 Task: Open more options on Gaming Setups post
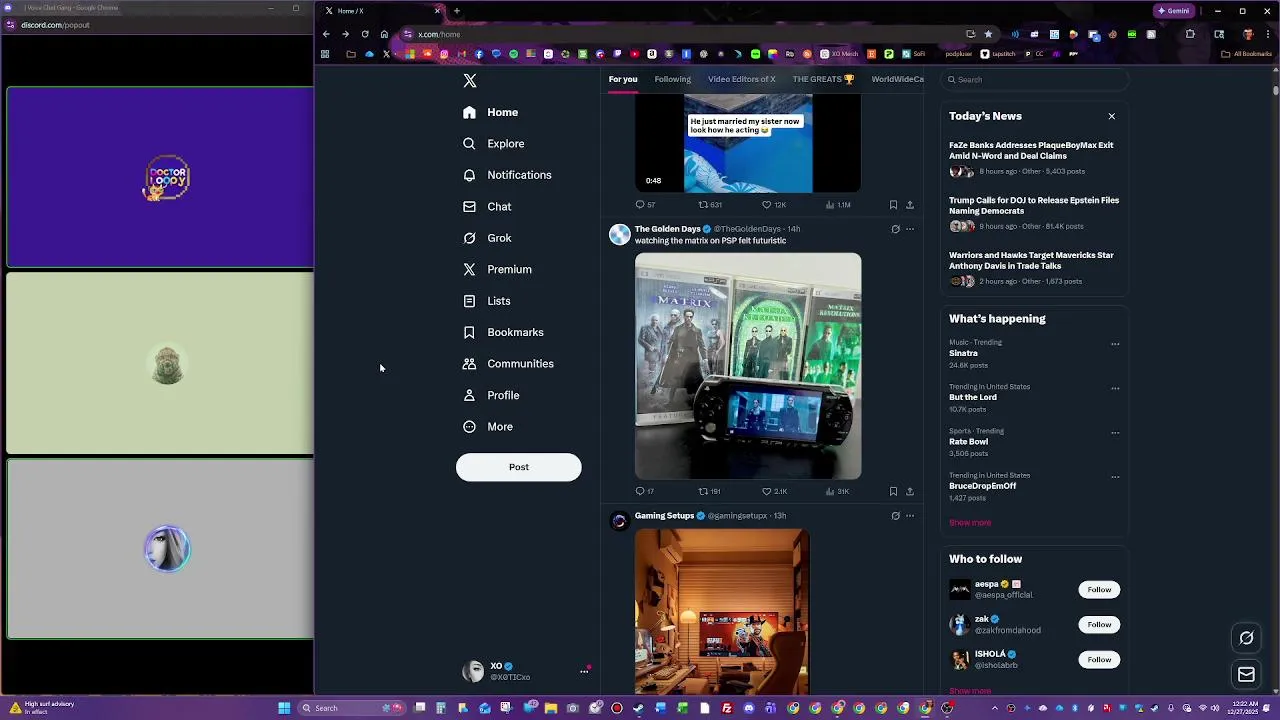point(909,516)
